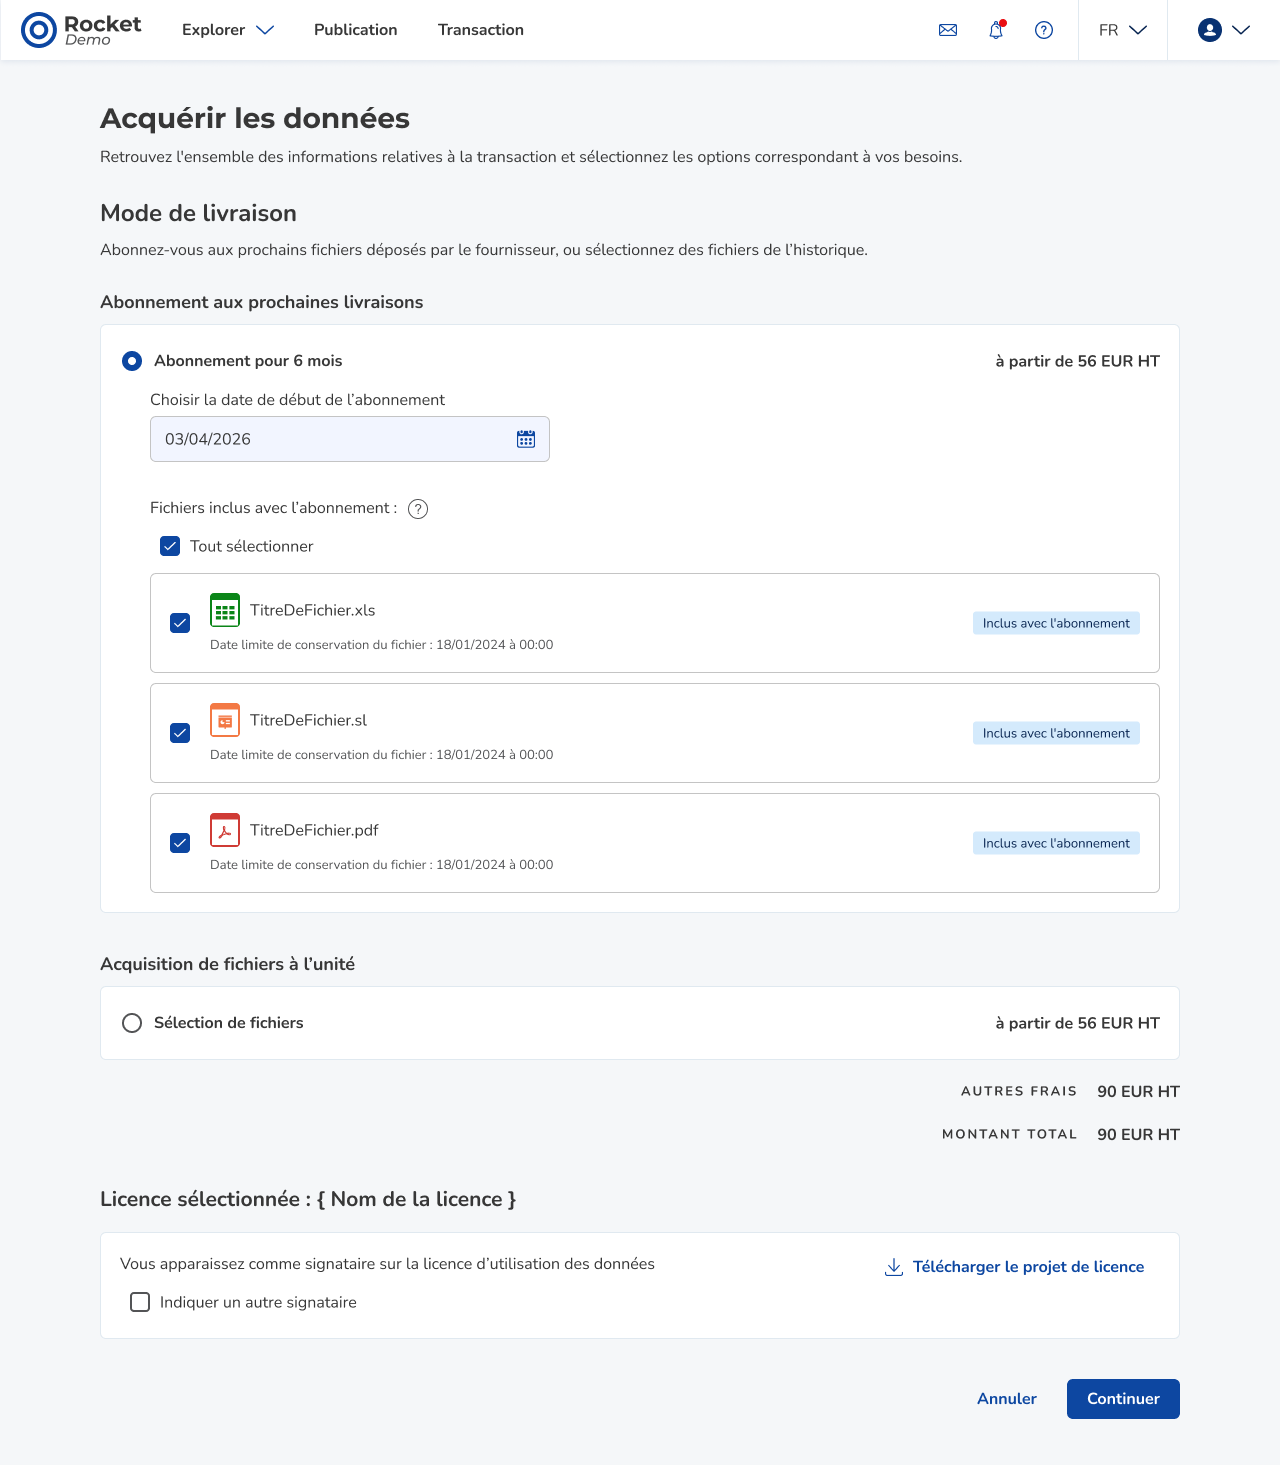This screenshot has width=1280, height=1465.
Task: Open the Transaction menu item
Action: [x=481, y=30]
